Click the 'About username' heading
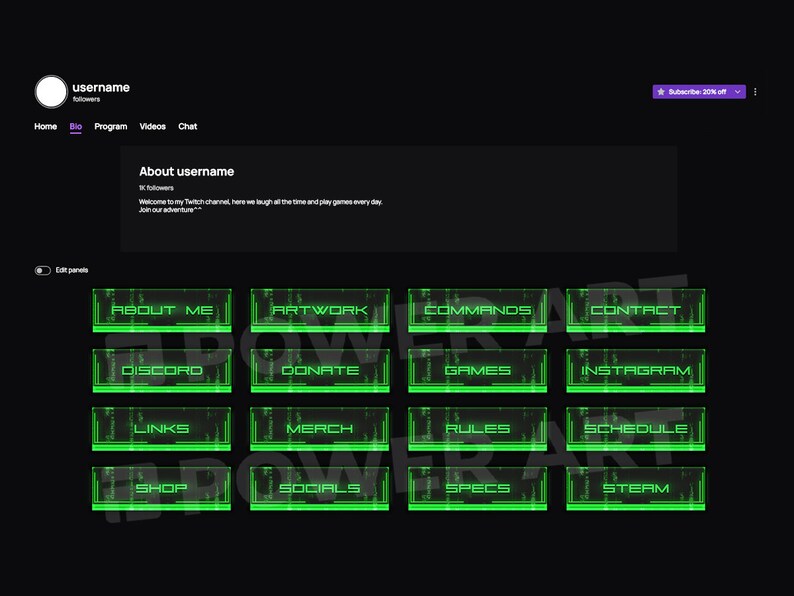The image size is (794, 596). (186, 172)
